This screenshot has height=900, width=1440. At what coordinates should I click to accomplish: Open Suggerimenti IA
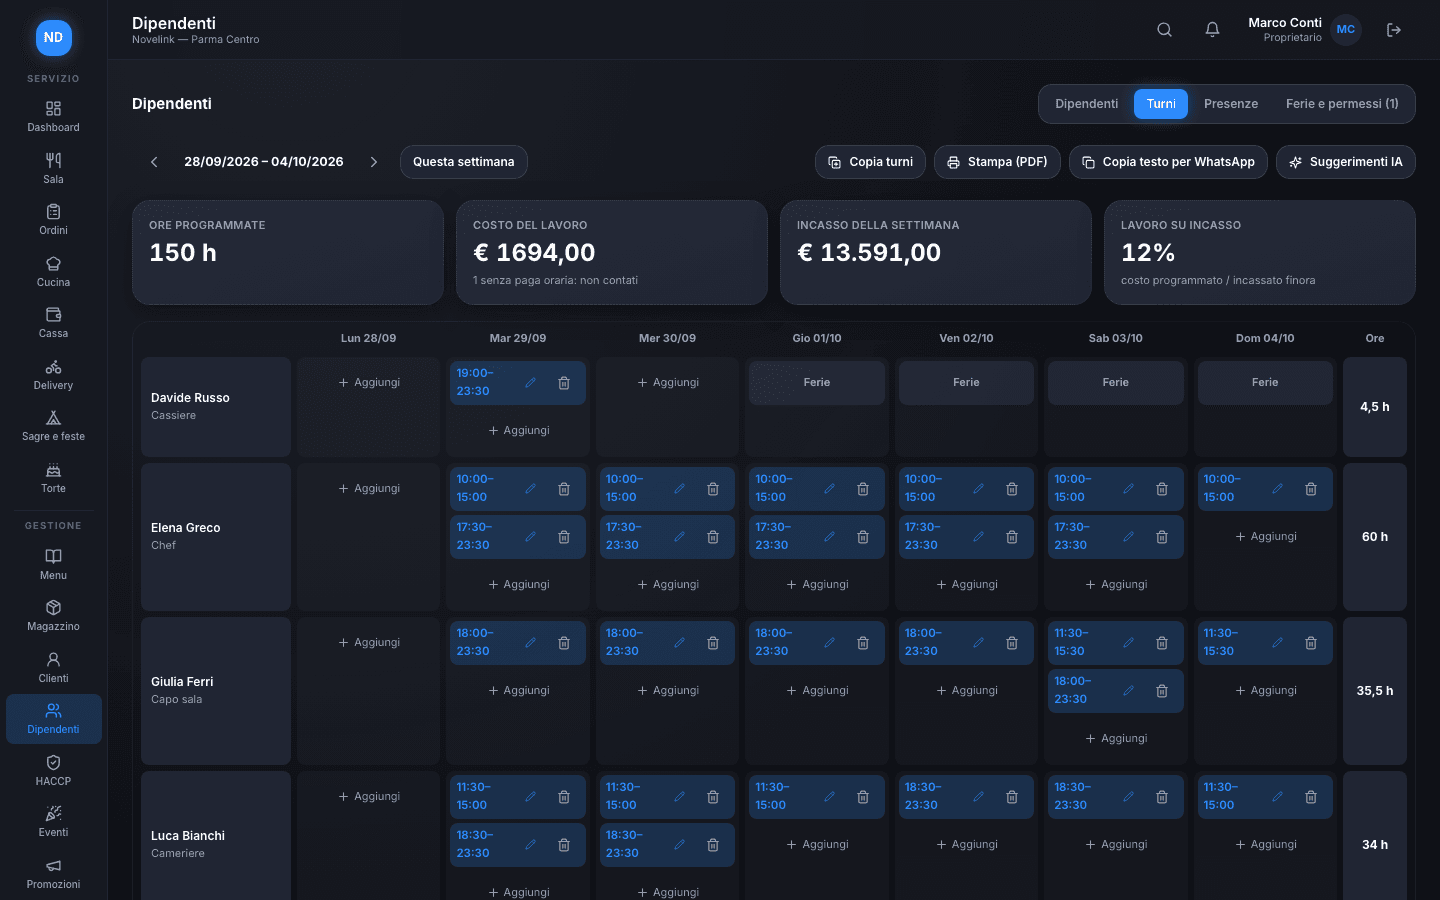point(1346,162)
